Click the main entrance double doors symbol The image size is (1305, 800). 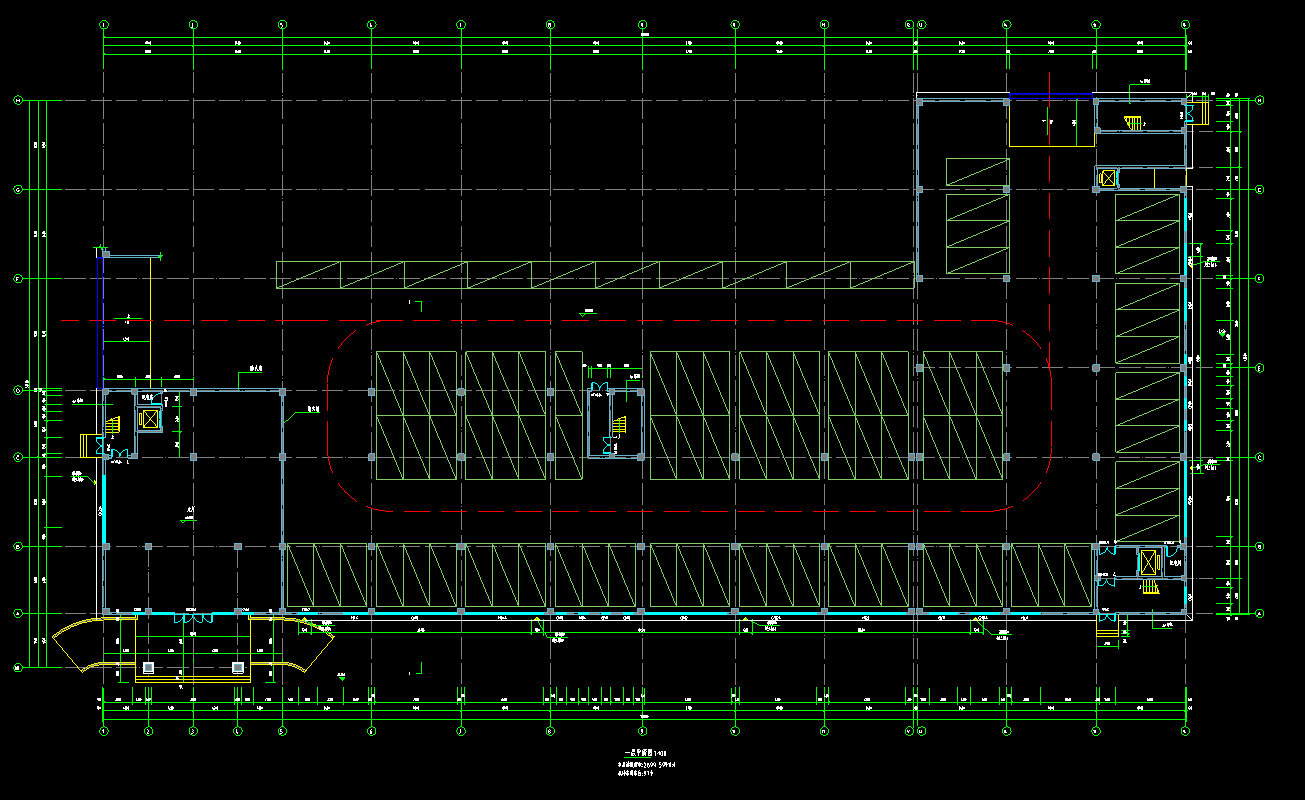pos(193,618)
